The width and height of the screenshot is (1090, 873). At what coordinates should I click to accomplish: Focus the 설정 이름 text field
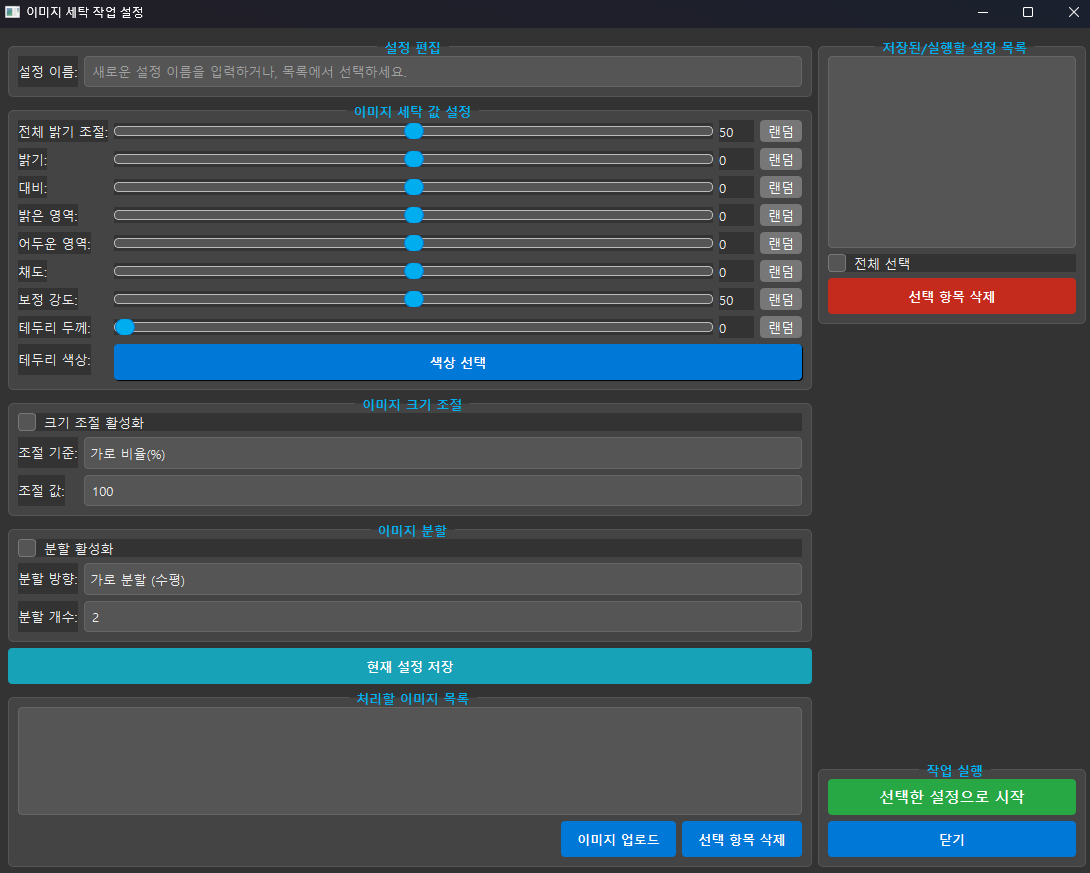coord(442,72)
